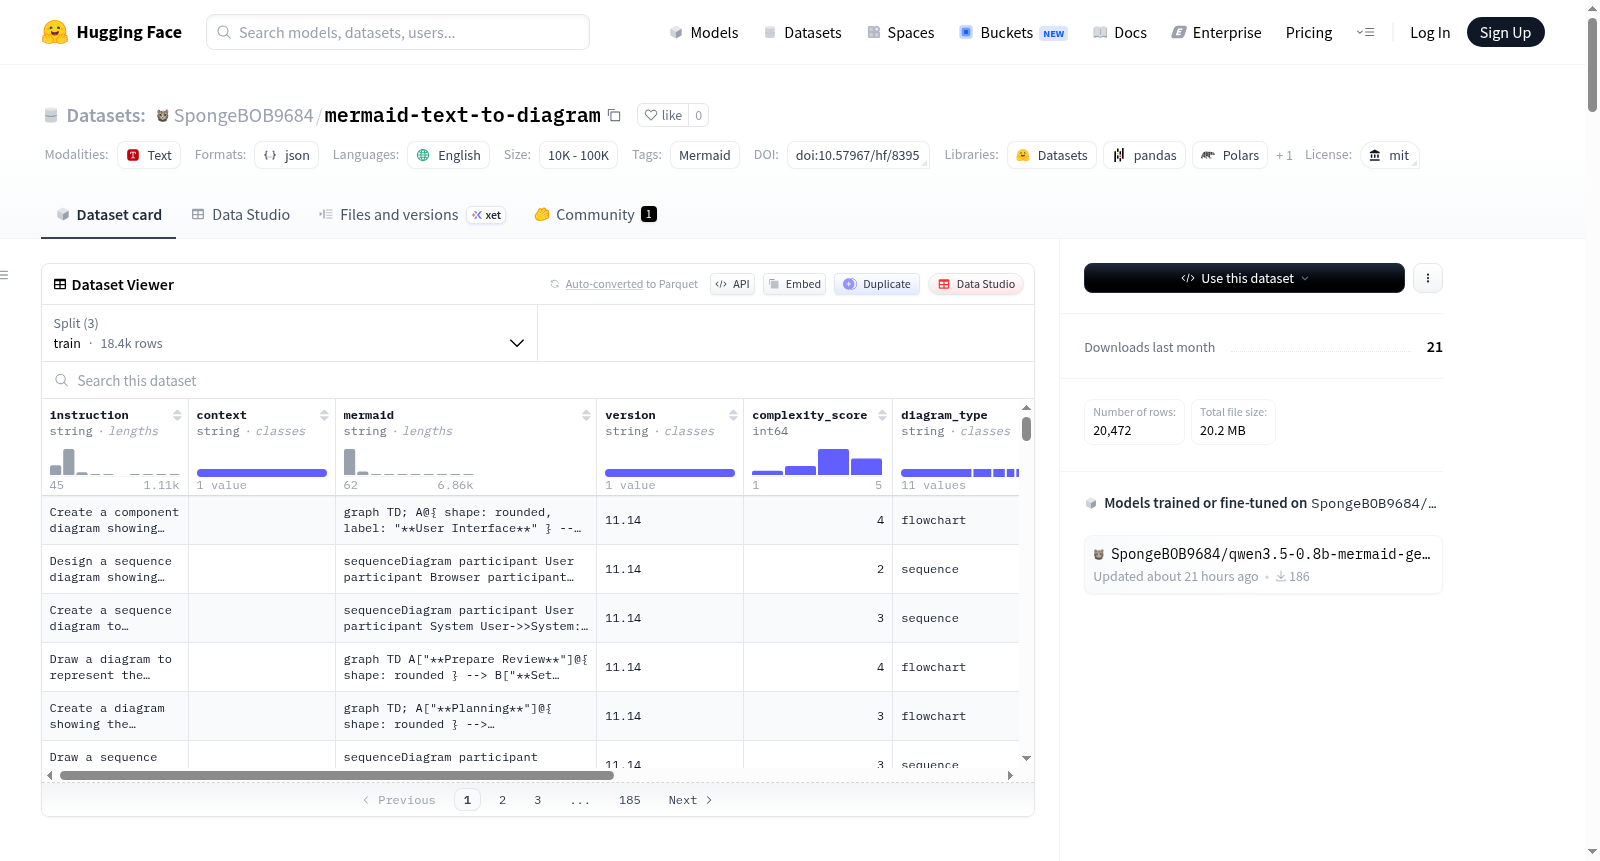Focus the Search this dataset field

pos(538,381)
